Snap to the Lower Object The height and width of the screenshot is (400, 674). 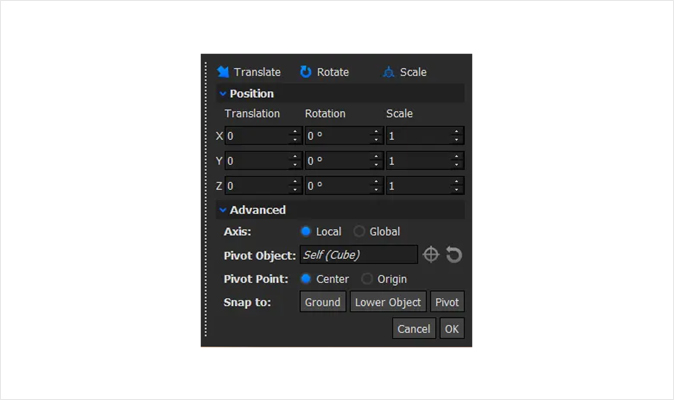point(388,302)
